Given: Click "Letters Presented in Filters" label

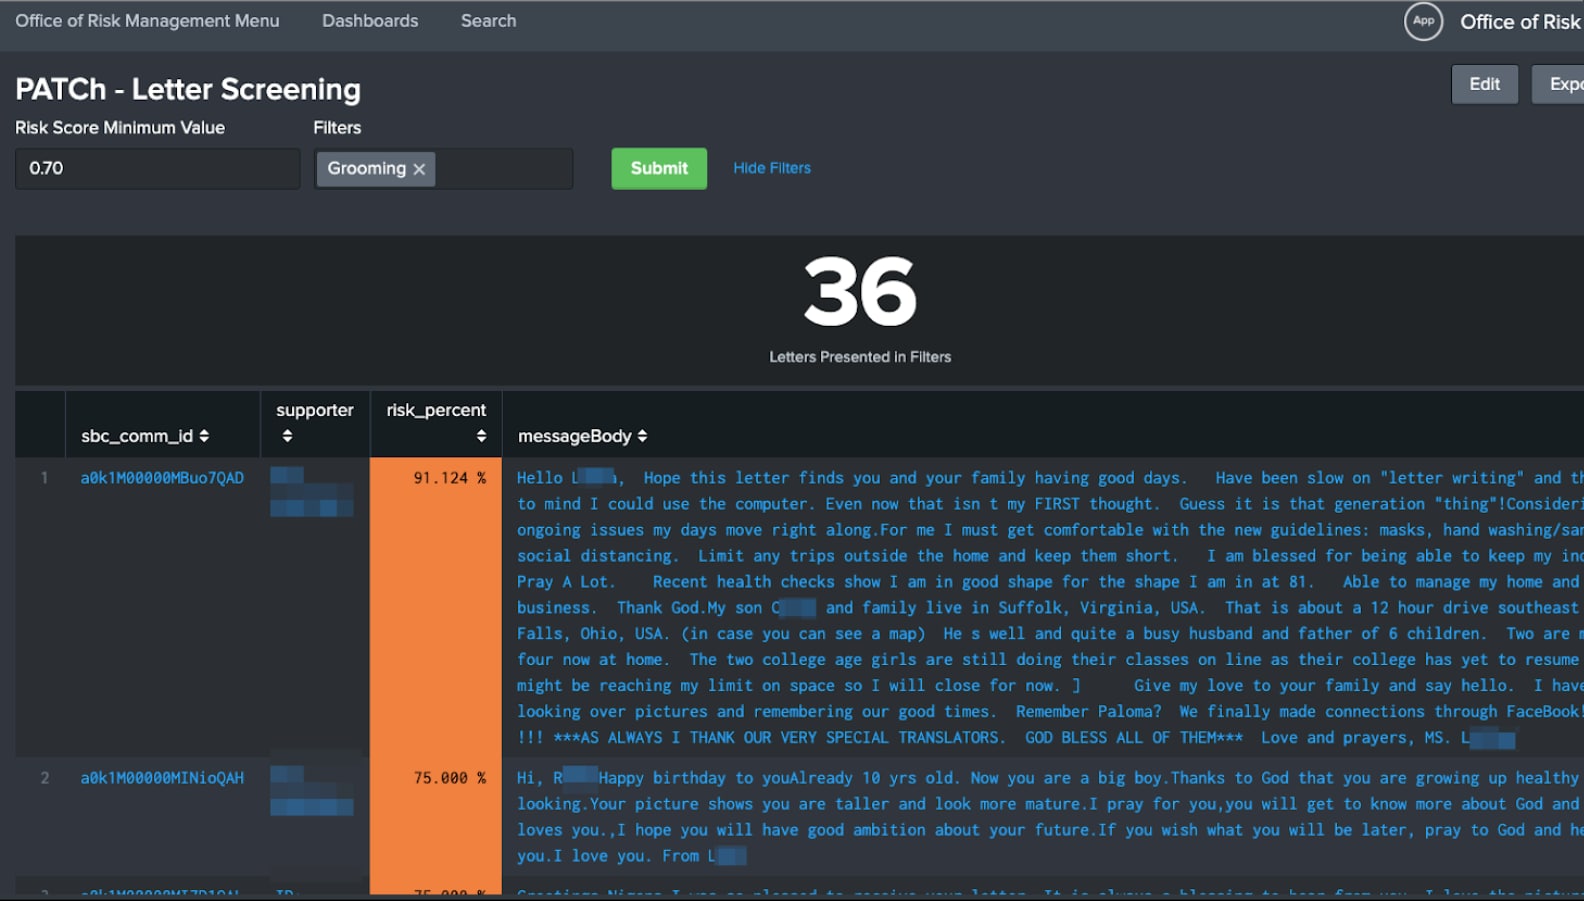Looking at the screenshot, I should tap(860, 357).
